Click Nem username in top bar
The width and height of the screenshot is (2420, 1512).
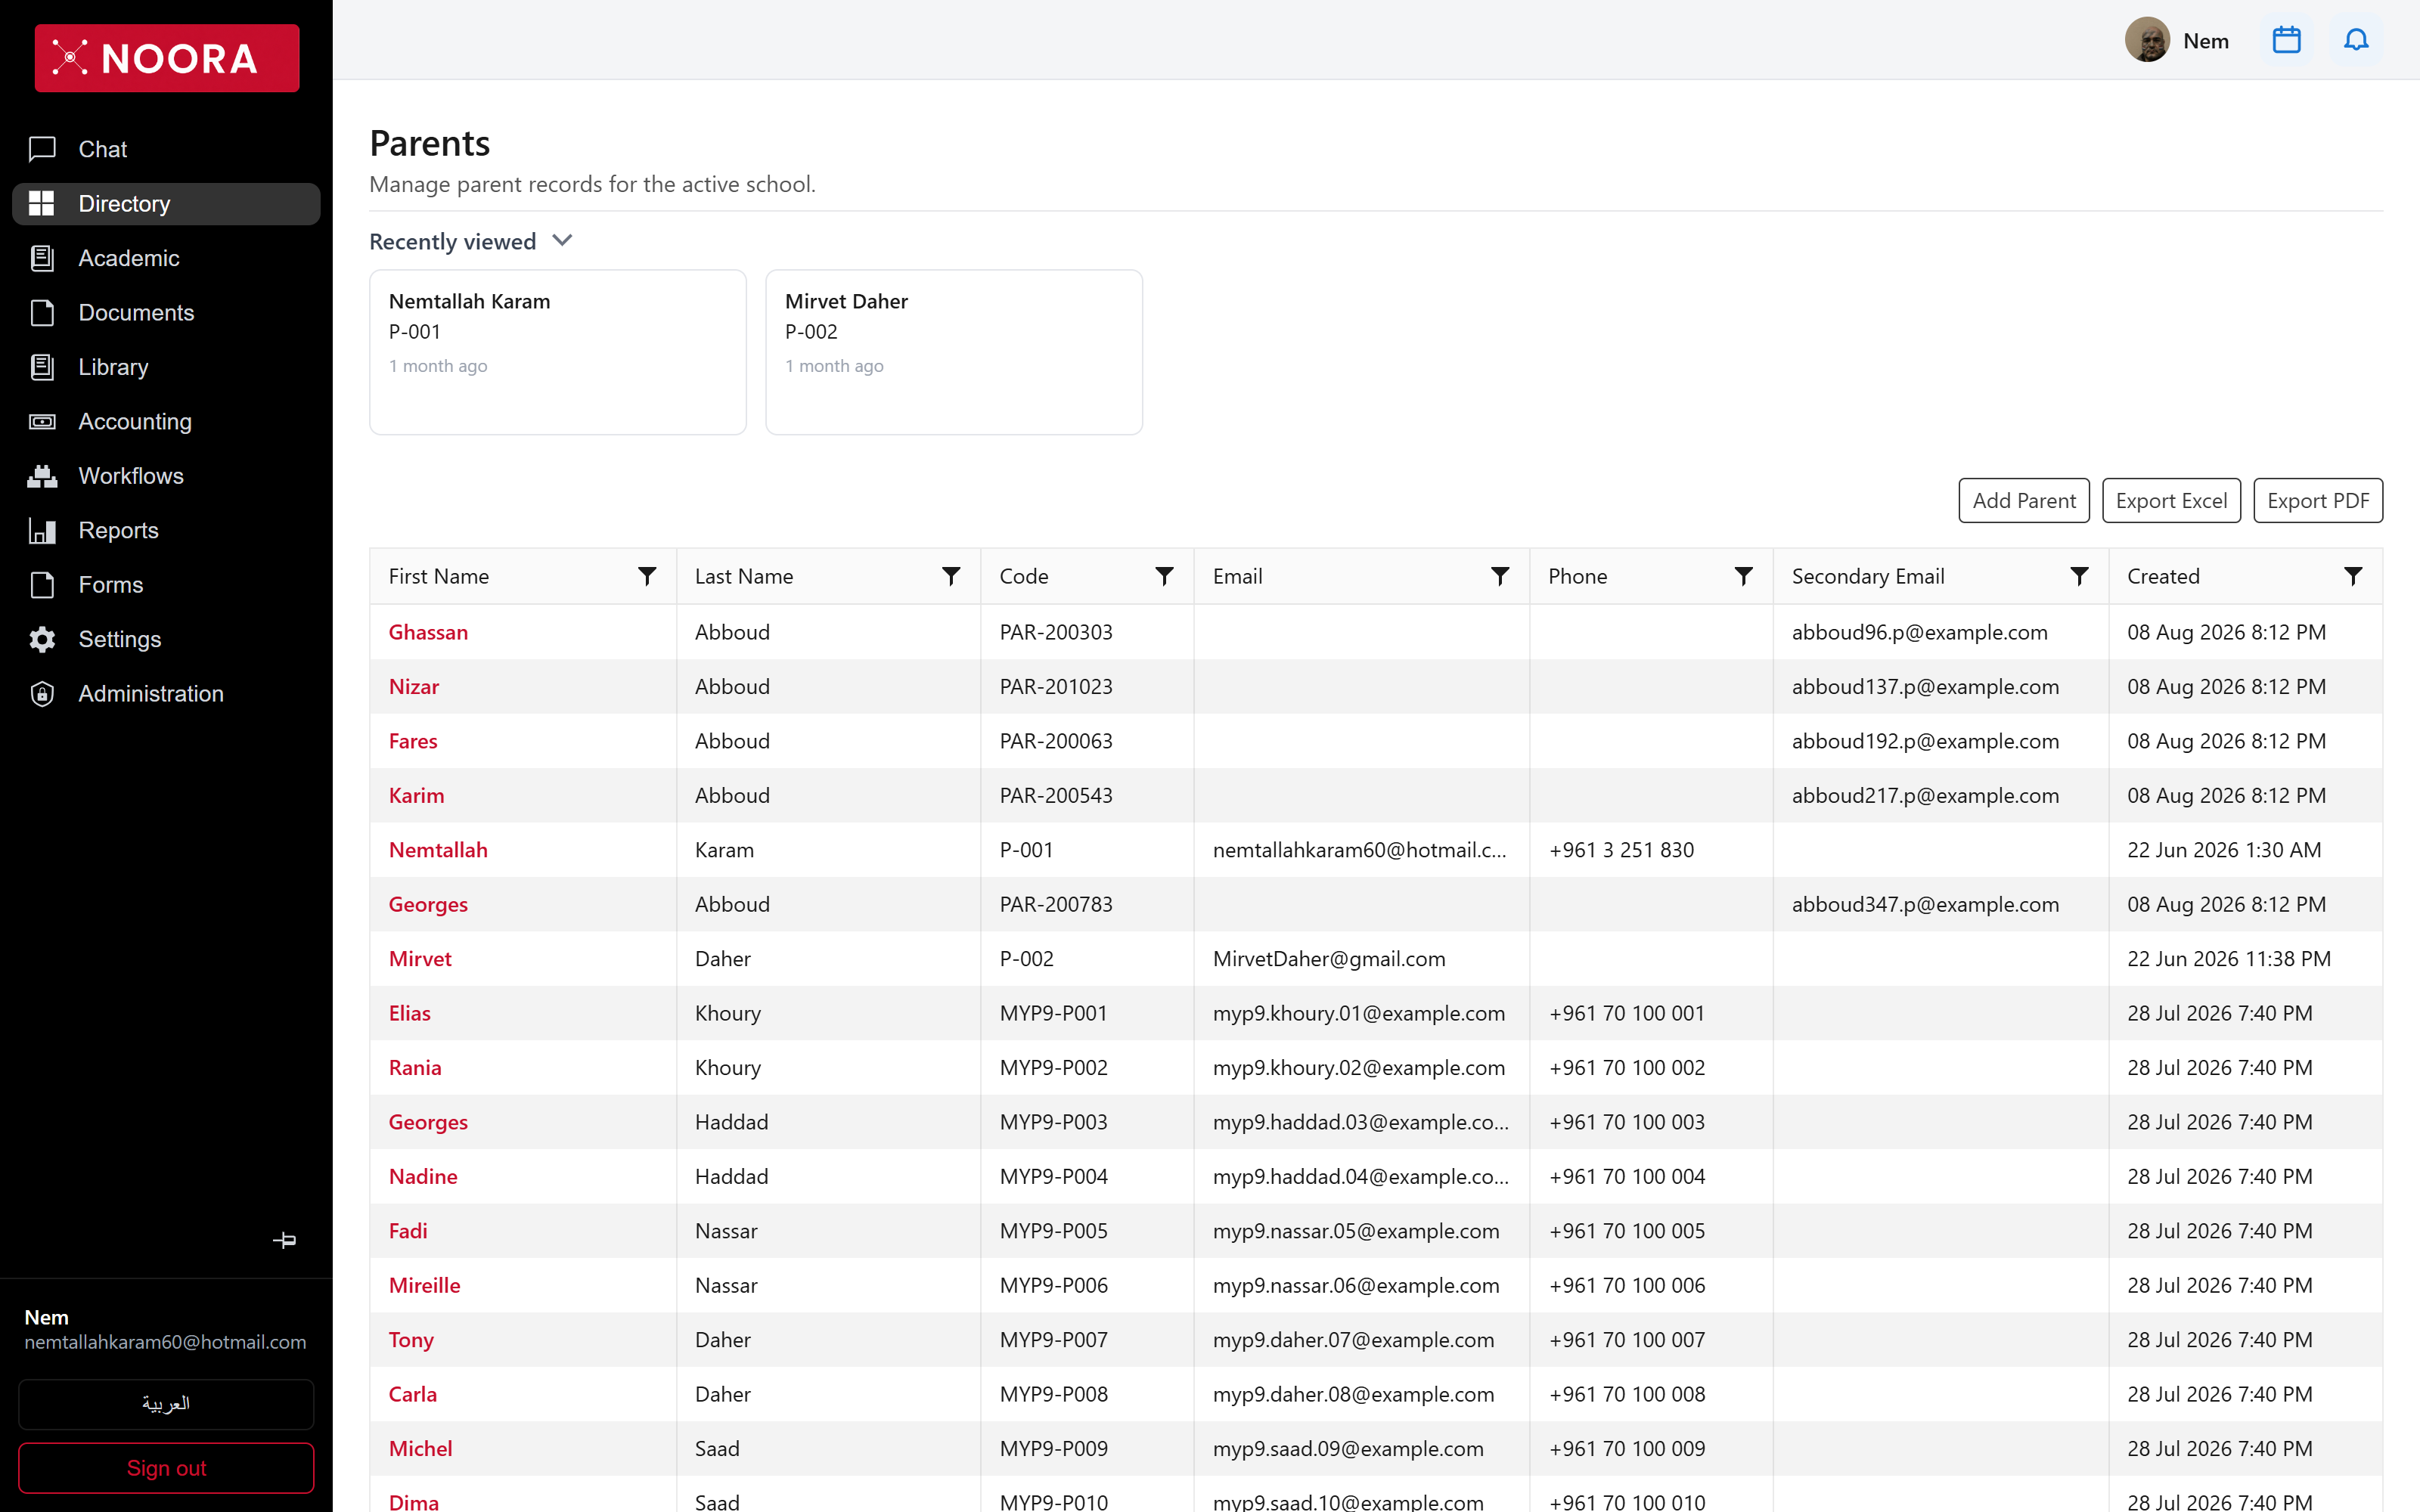2206,41
